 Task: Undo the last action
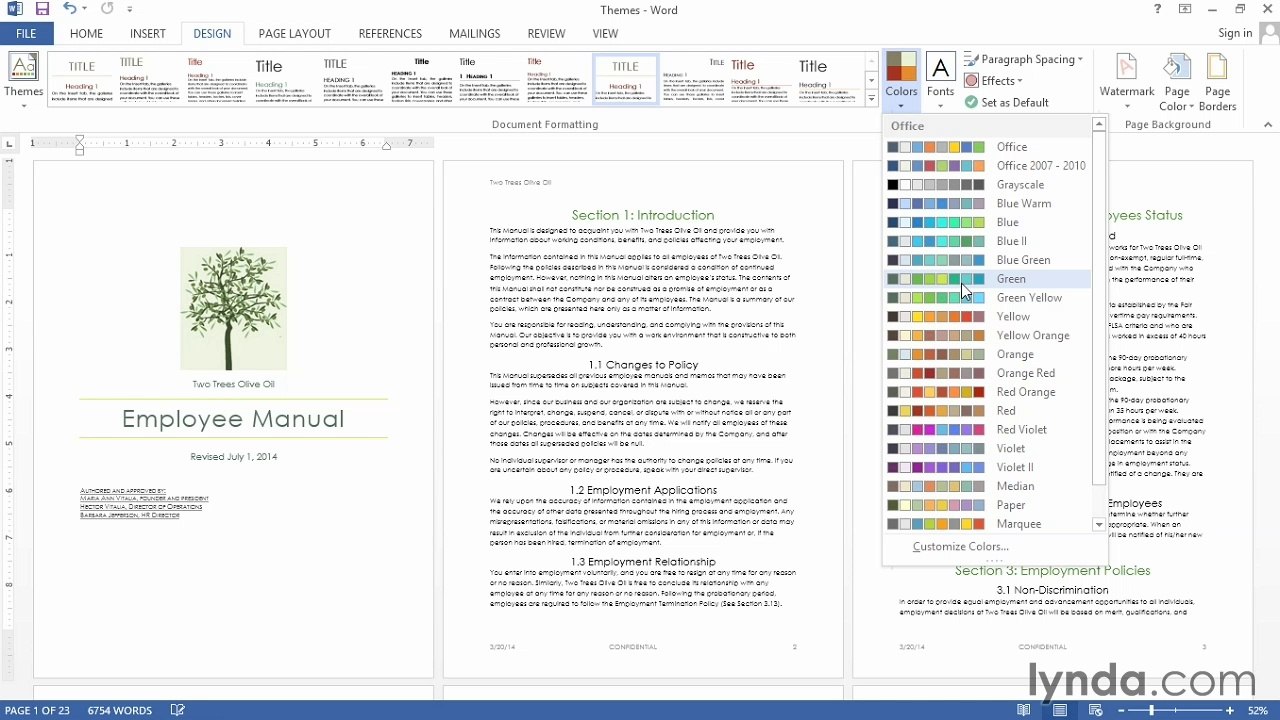pos(68,10)
